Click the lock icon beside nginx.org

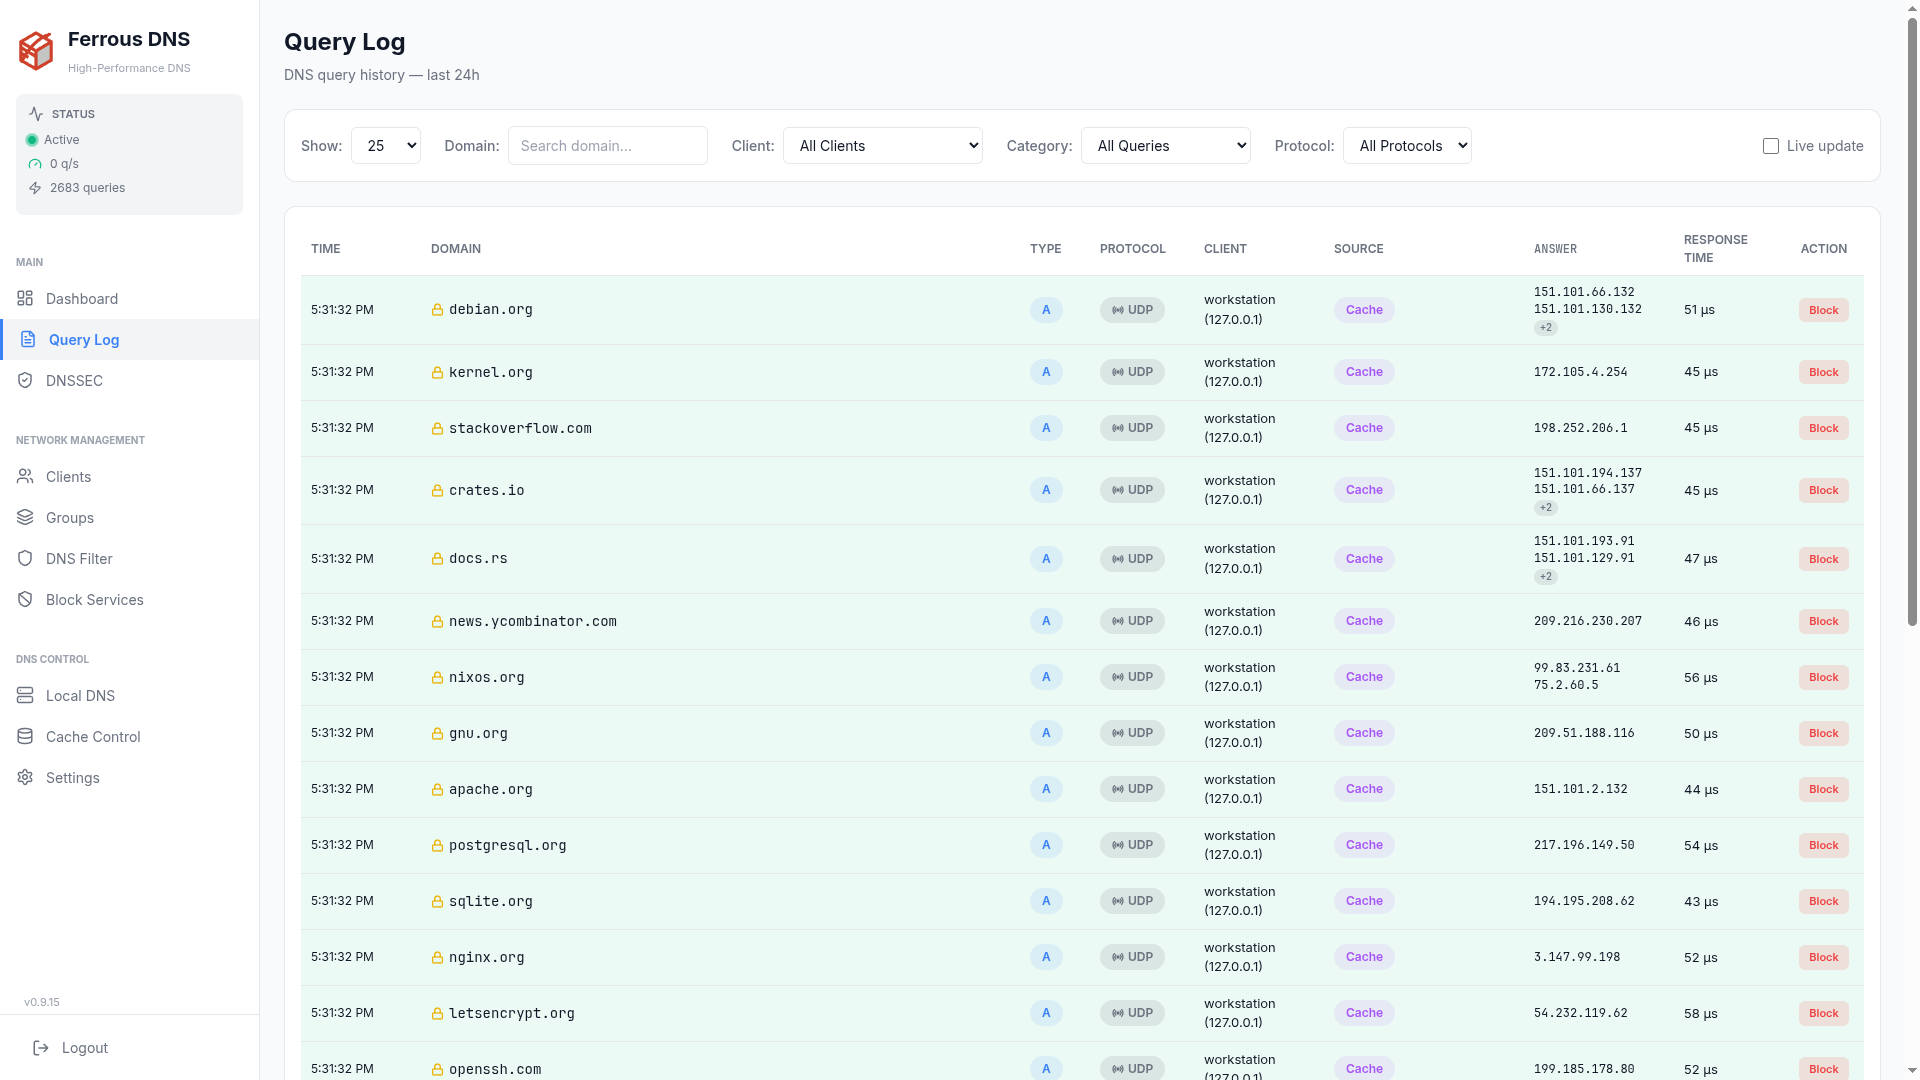(x=437, y=958)
